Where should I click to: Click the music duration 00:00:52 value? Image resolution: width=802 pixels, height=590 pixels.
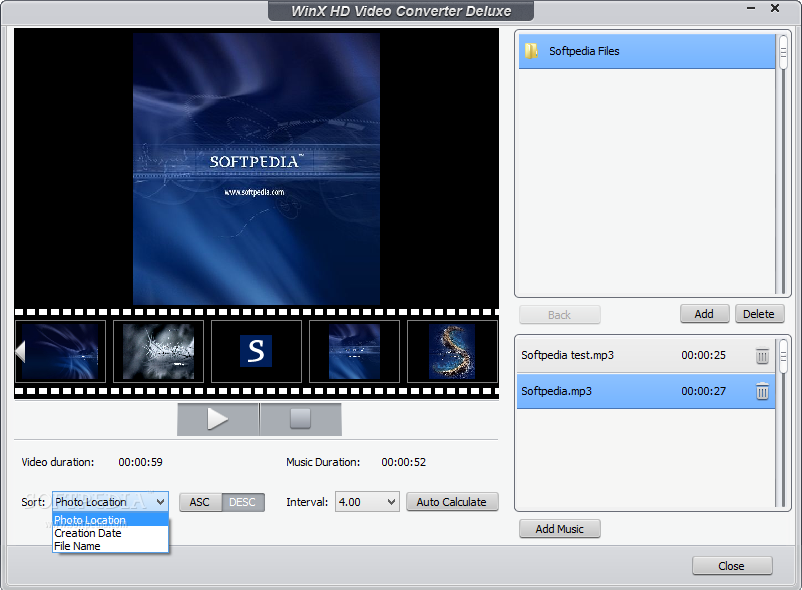coord(404,462)
